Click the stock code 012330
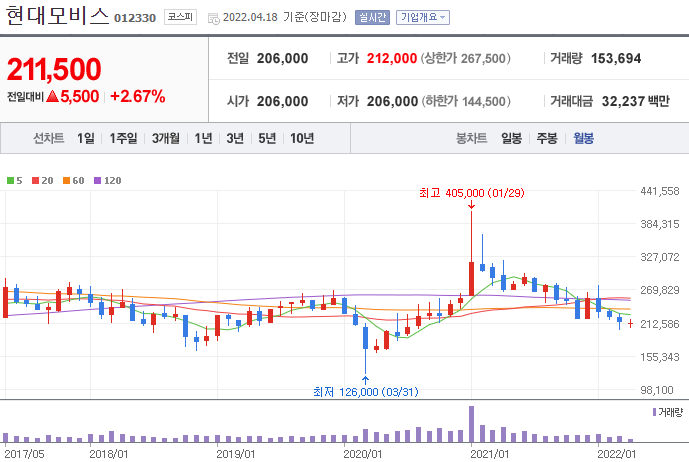The height and width of the screenshot is (462, 689). pos(135,18)
